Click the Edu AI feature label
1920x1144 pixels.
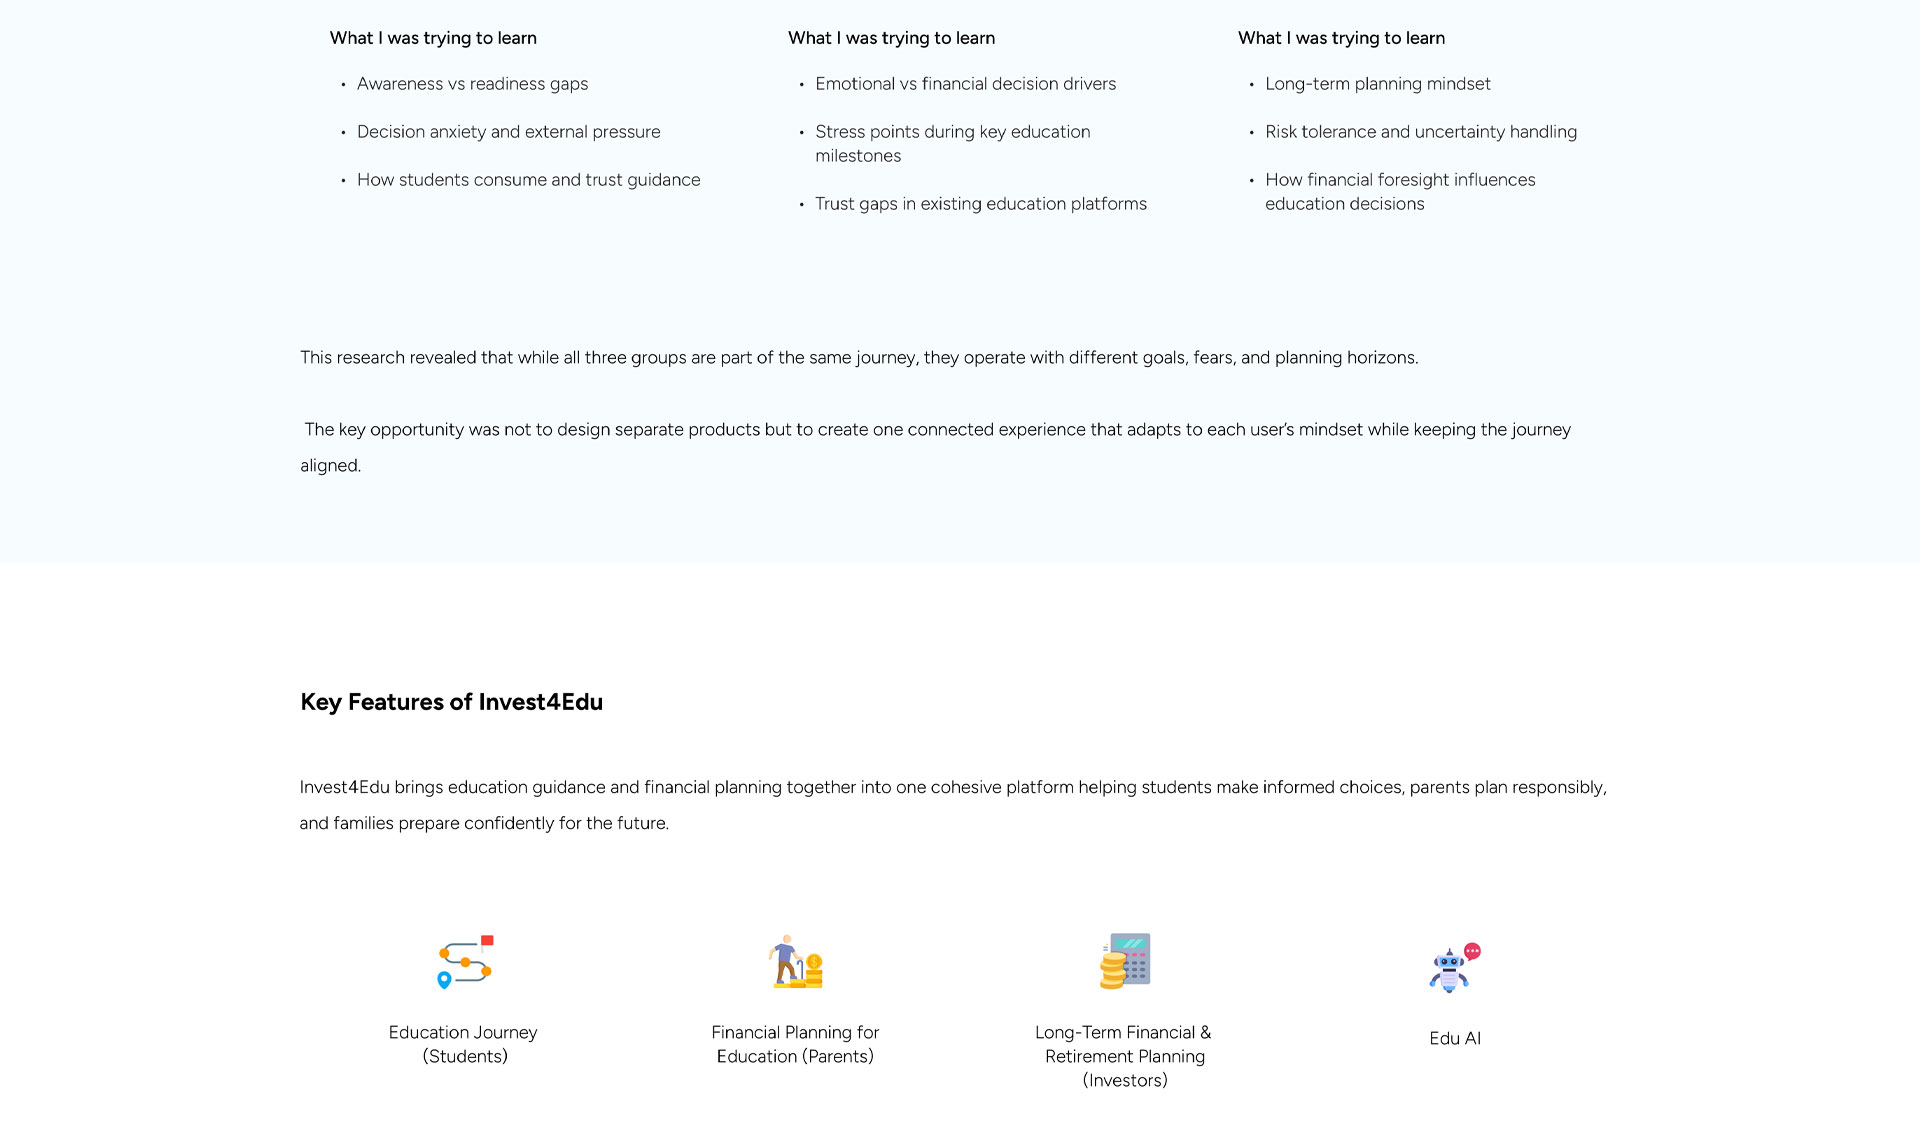[x=1455, y=1038]
